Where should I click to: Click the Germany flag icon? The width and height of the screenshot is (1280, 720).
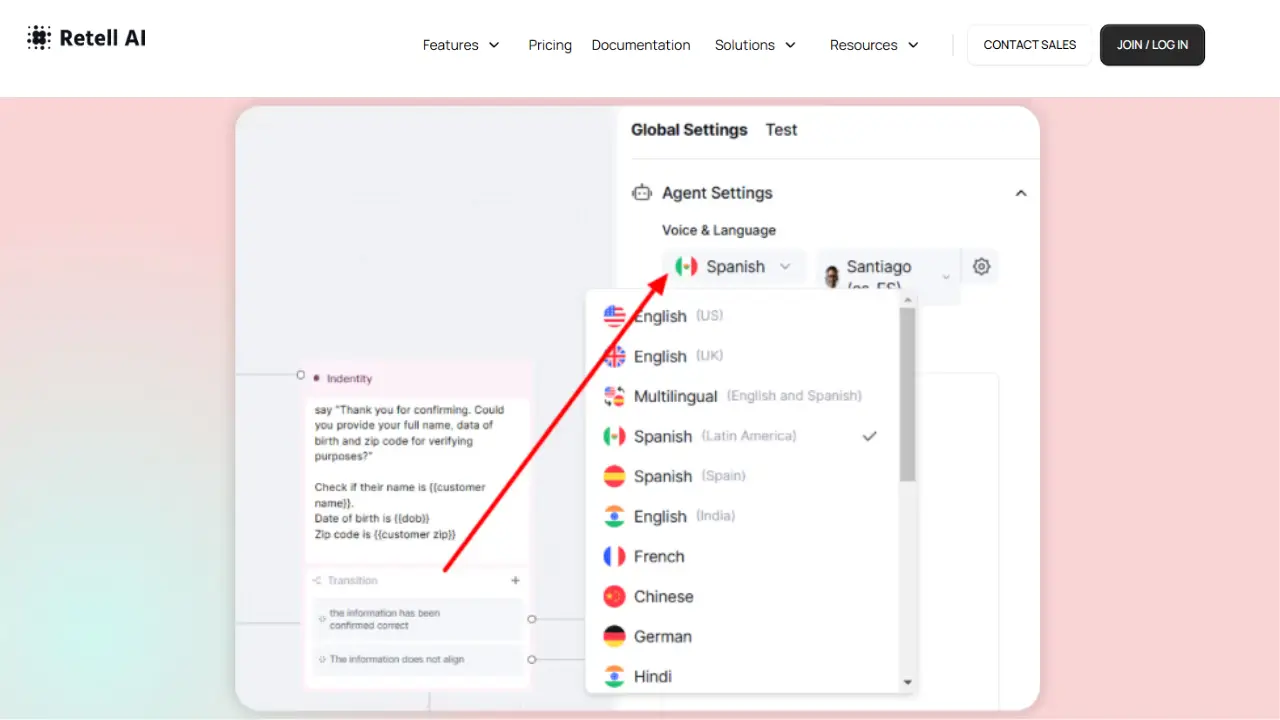pyautogui.click(x=614, y=636)
